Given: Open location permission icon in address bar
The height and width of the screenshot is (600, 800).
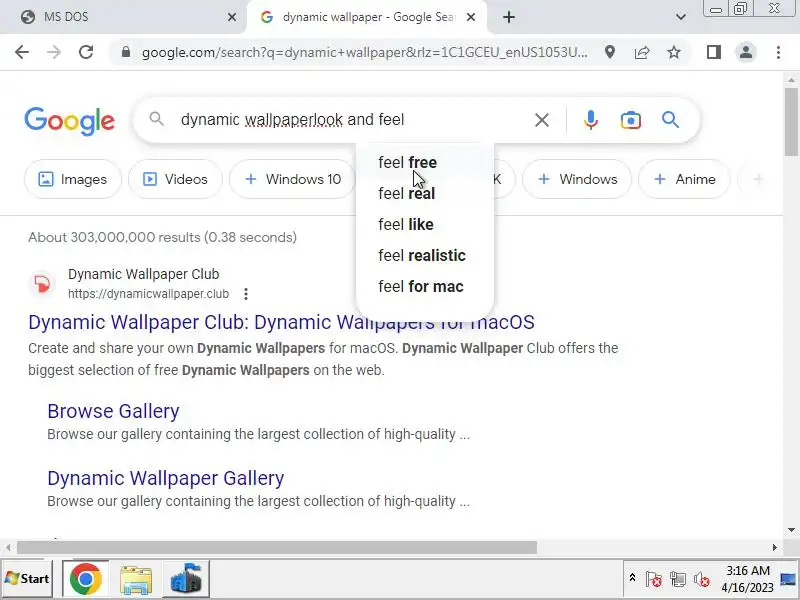Looking at the screenshot, I should click(x=610, y=52).
